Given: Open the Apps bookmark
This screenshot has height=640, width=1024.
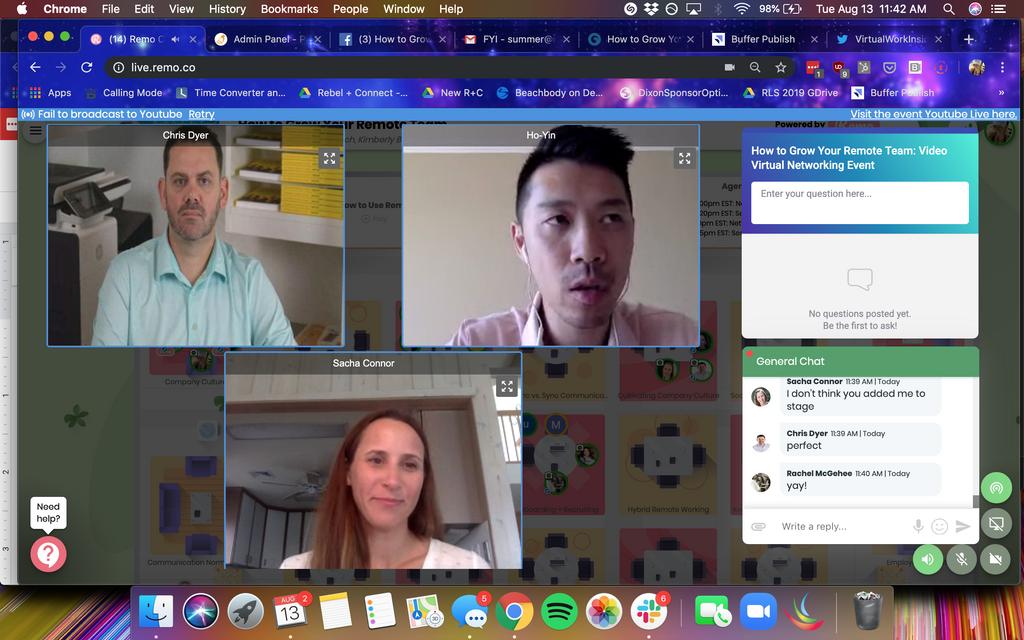Looking at the screenshot, I should 51,93.
